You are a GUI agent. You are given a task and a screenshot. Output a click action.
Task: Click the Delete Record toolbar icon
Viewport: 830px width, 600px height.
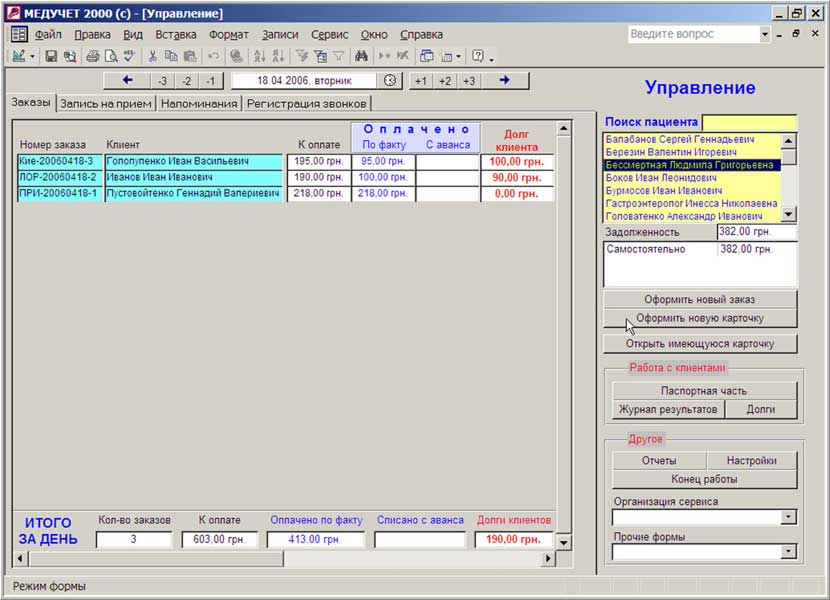point(403,56)
